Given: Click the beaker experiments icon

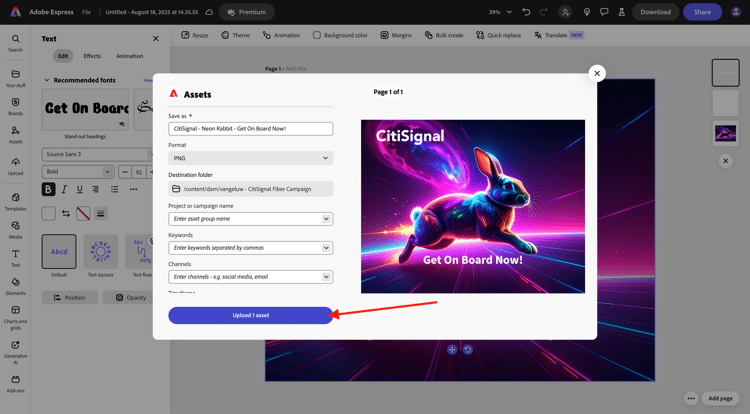Looking at the screenshot, I should tap(621, 12).
